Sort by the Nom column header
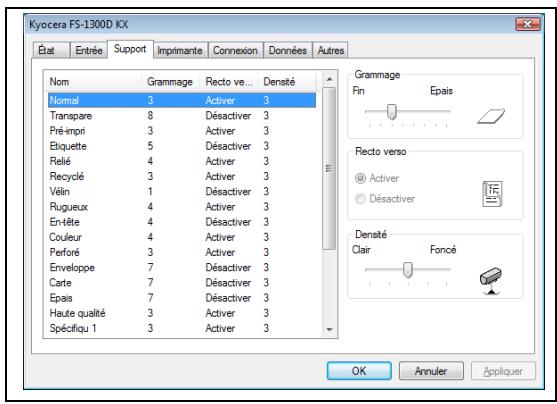Viewport: 557px width, 404px height. coord(93,82)
